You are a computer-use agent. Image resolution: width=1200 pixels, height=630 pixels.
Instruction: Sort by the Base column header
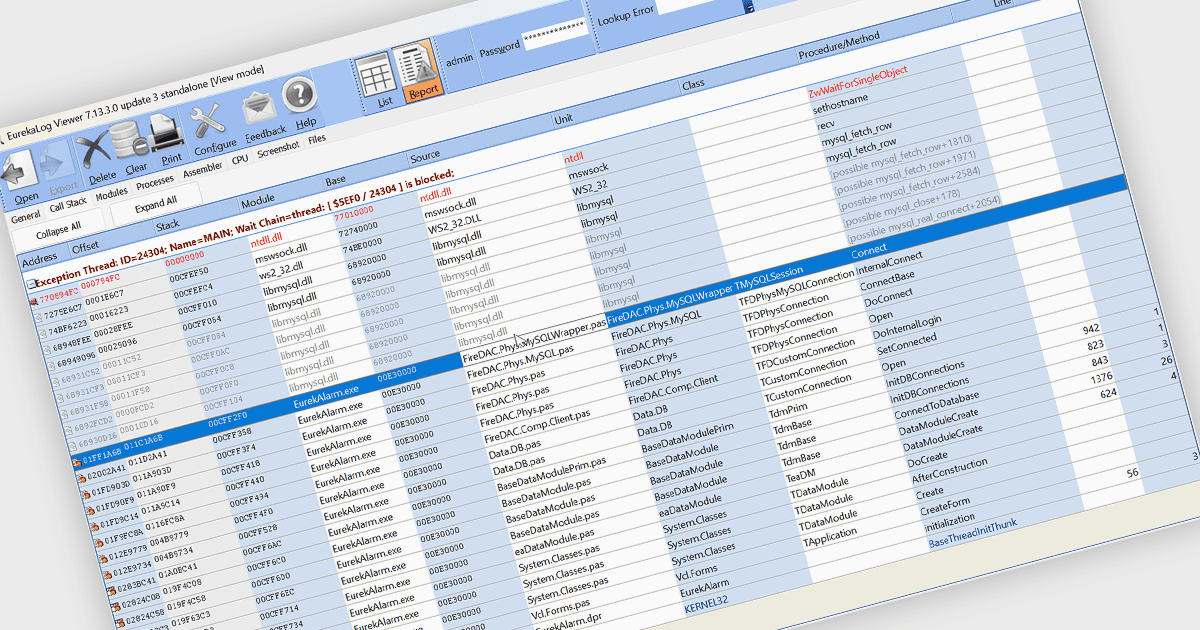[x=337, y=181]
